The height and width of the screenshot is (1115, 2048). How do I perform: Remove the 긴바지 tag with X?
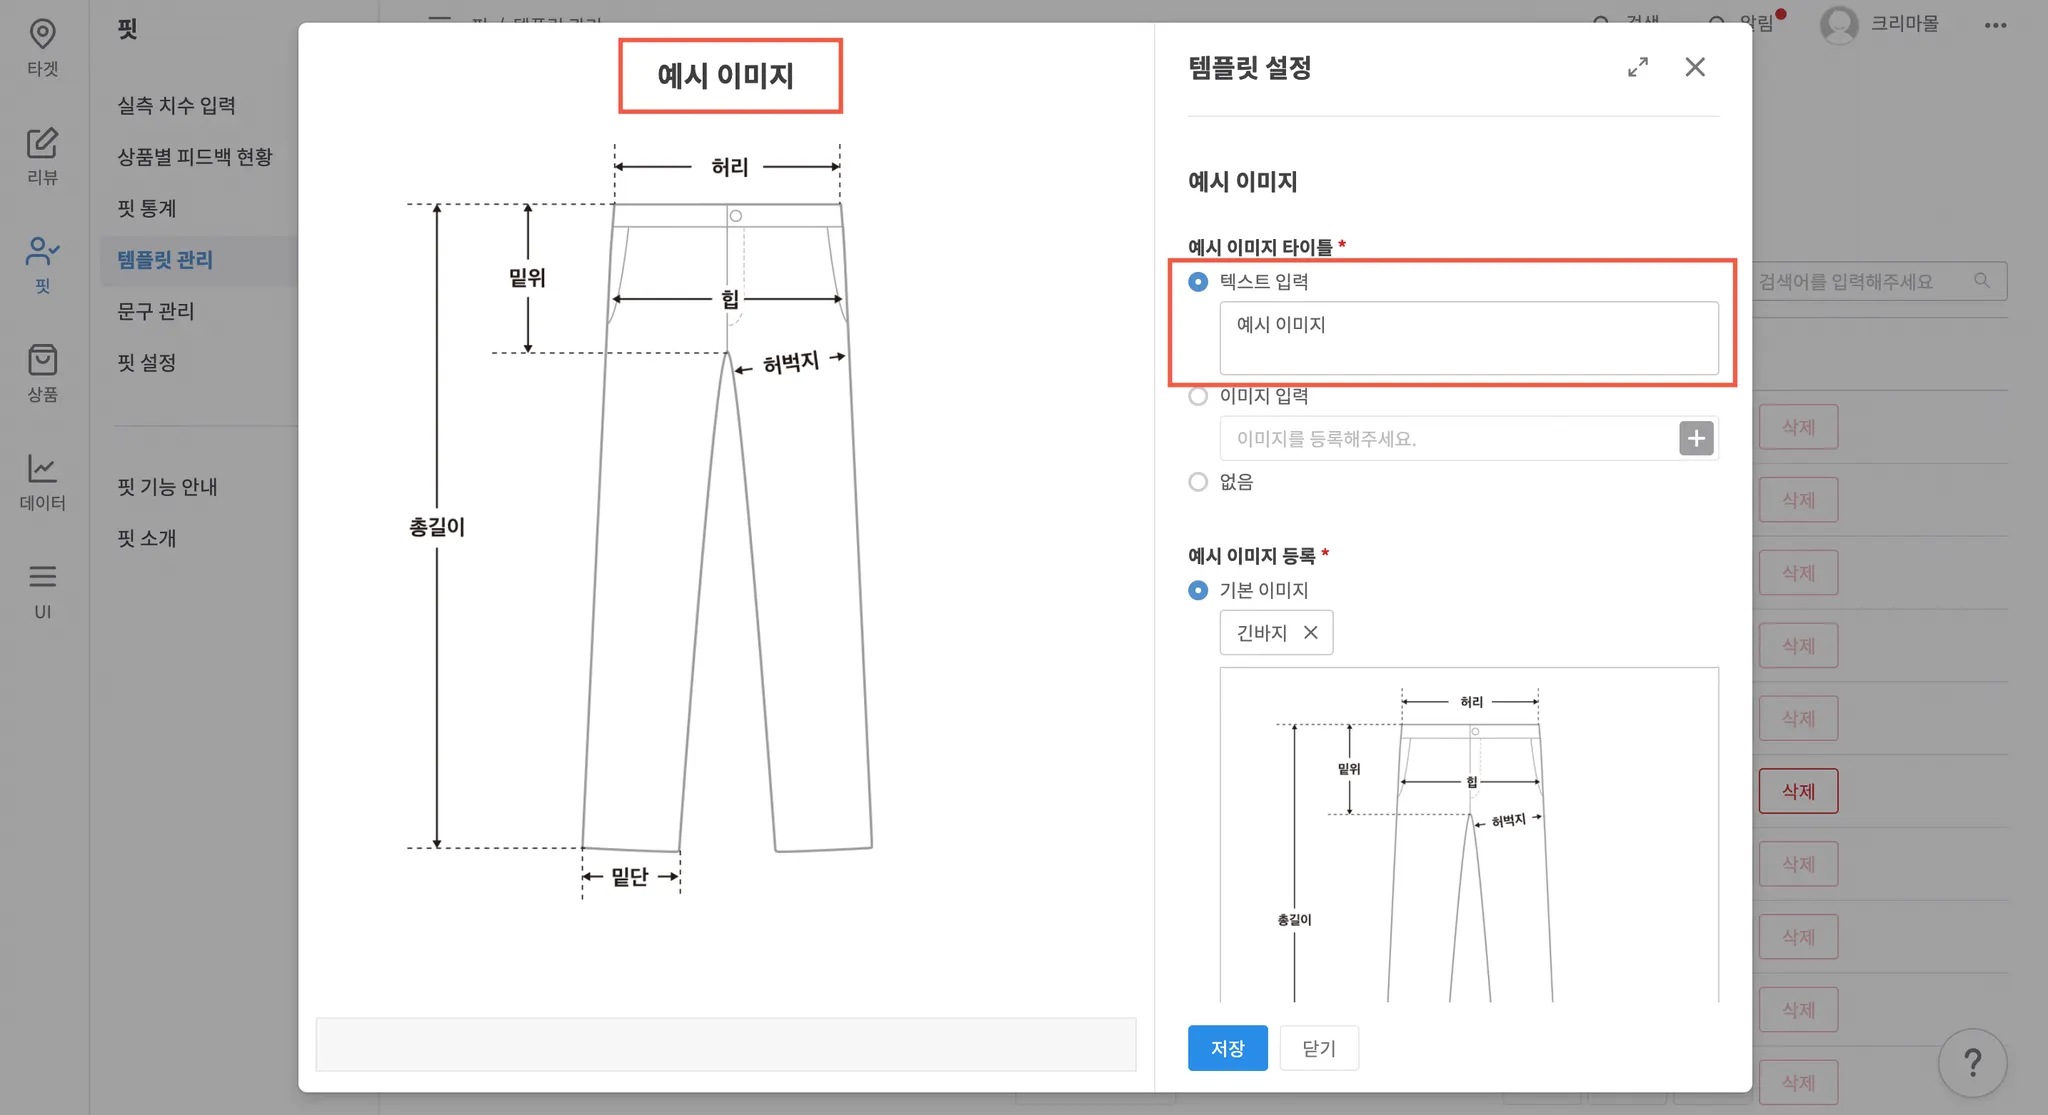(1310, 633)
